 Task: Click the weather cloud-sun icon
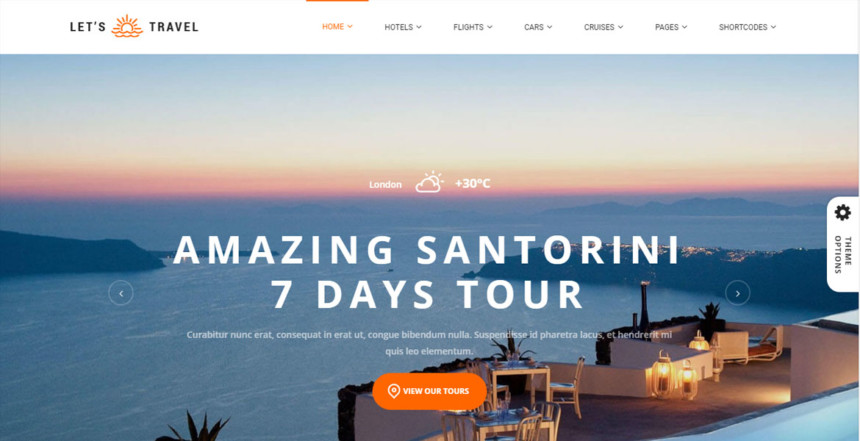click(x=429, y=182)
